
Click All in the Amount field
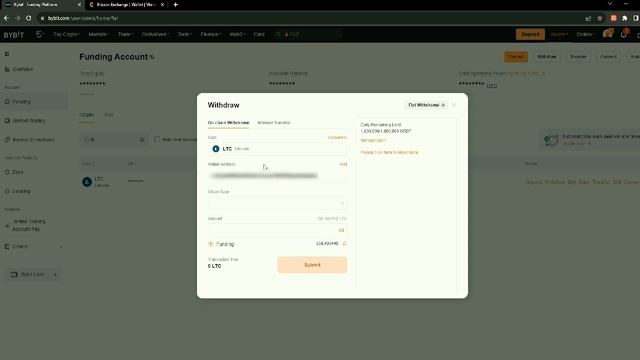341,230
